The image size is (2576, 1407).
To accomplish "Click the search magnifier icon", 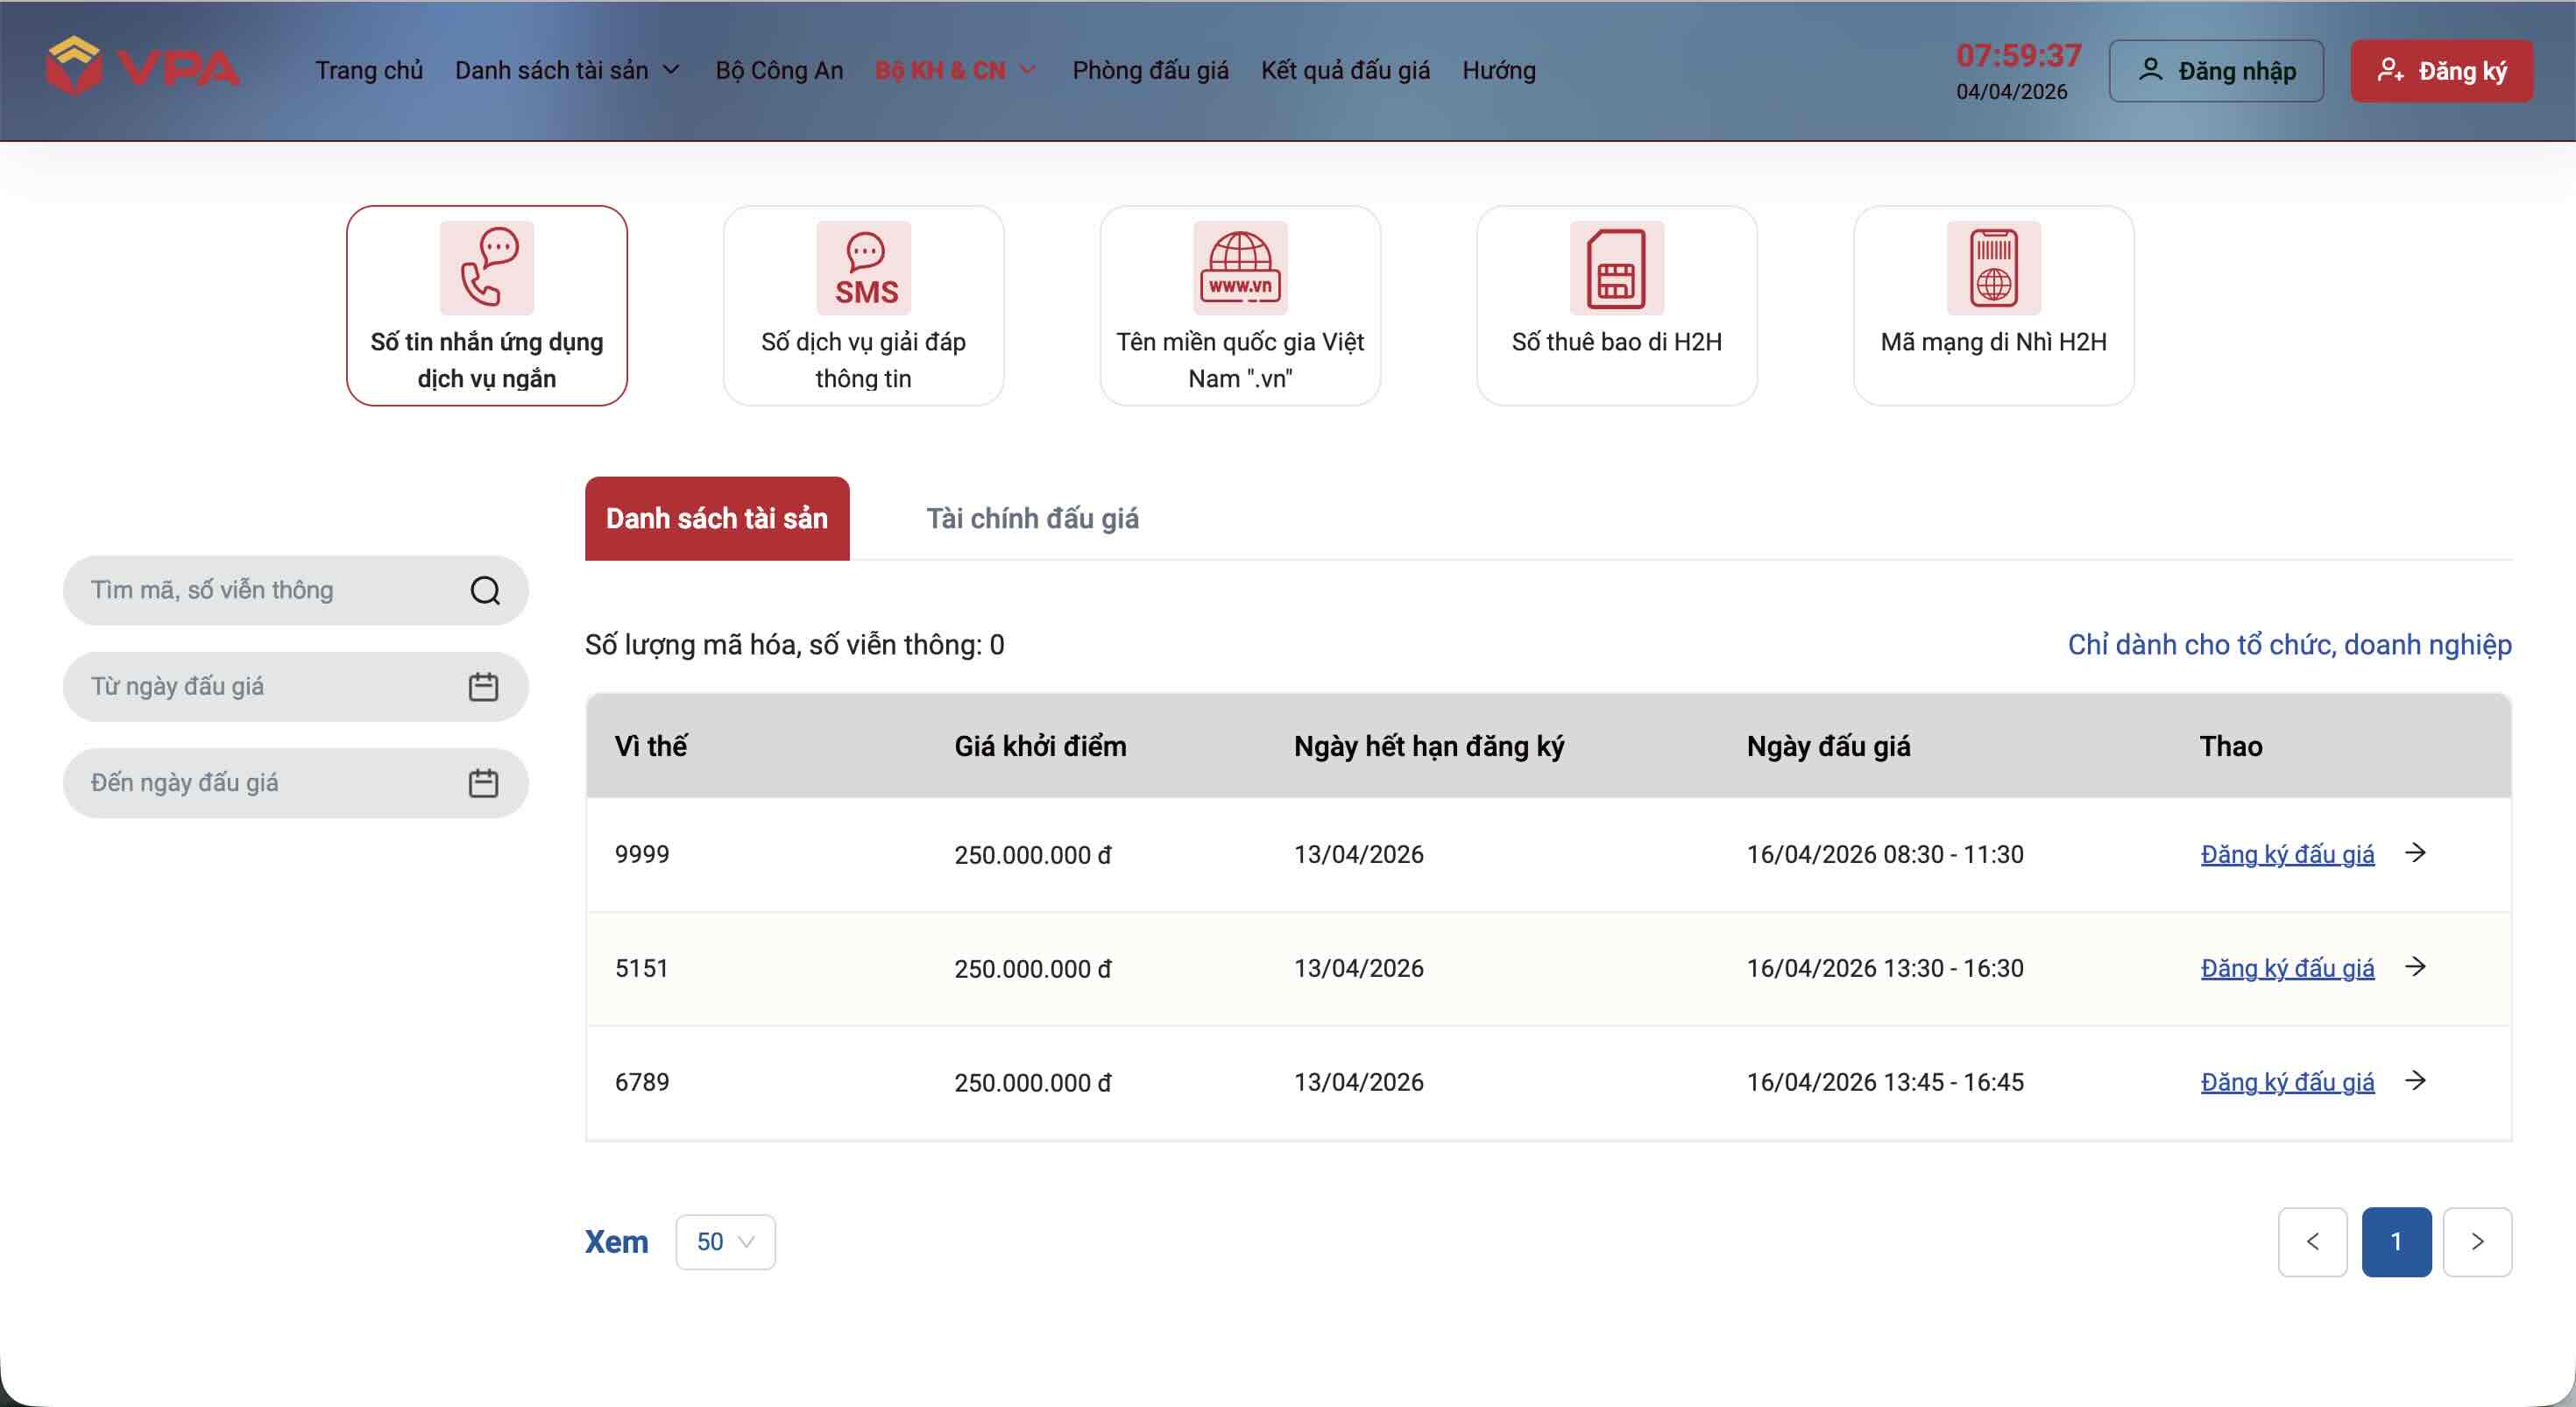I will [485, 590].
